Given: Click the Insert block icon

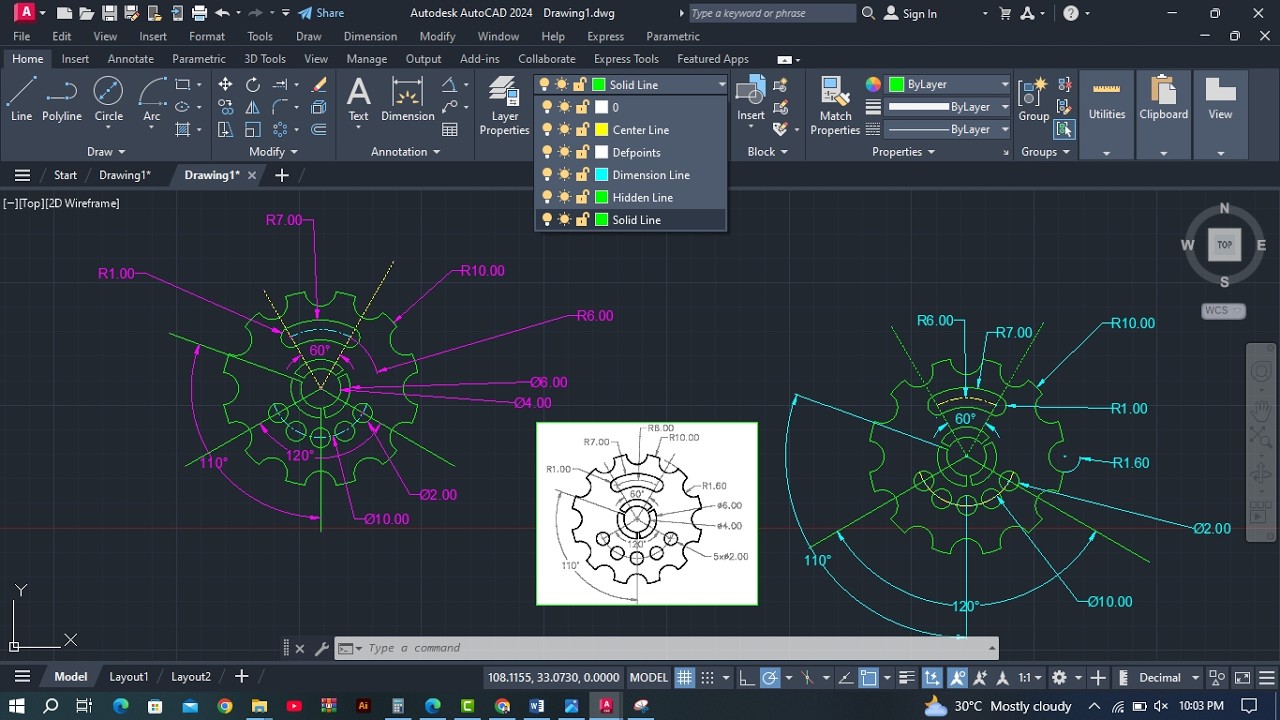Looking at the screenshot, I should pos(751,99).
